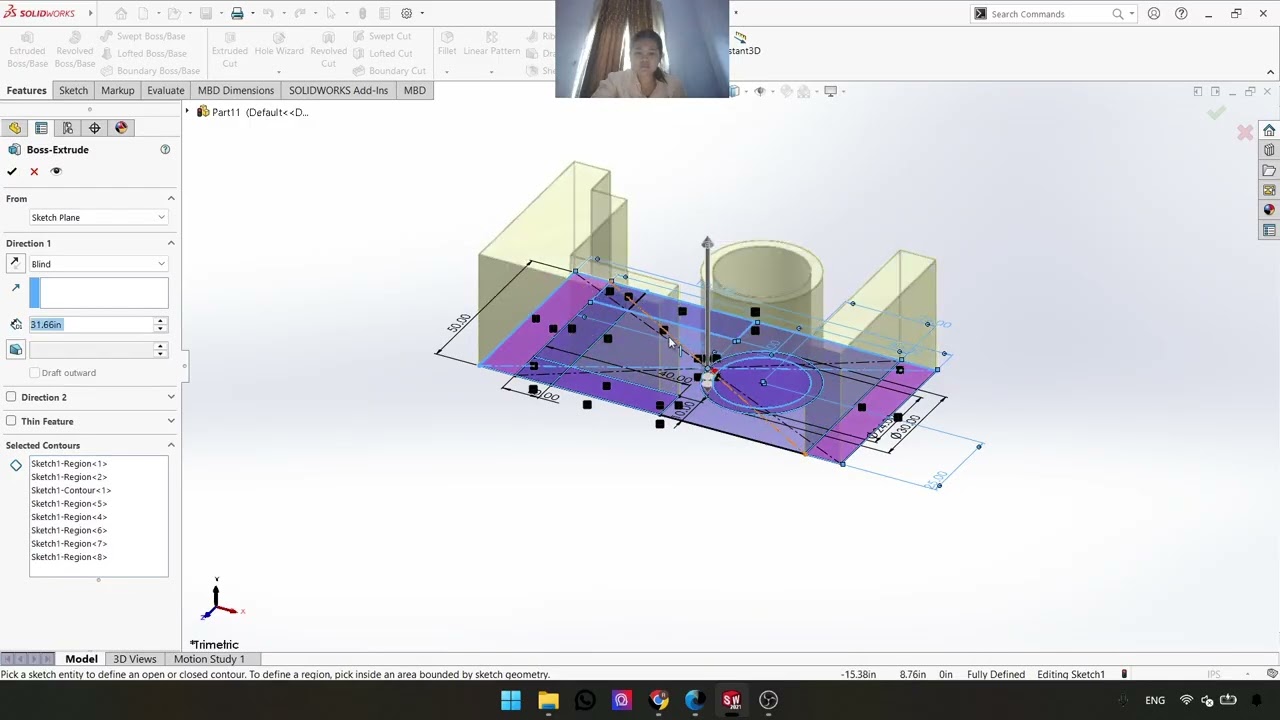Click the Draft On/Off icon

click(16, 349)
